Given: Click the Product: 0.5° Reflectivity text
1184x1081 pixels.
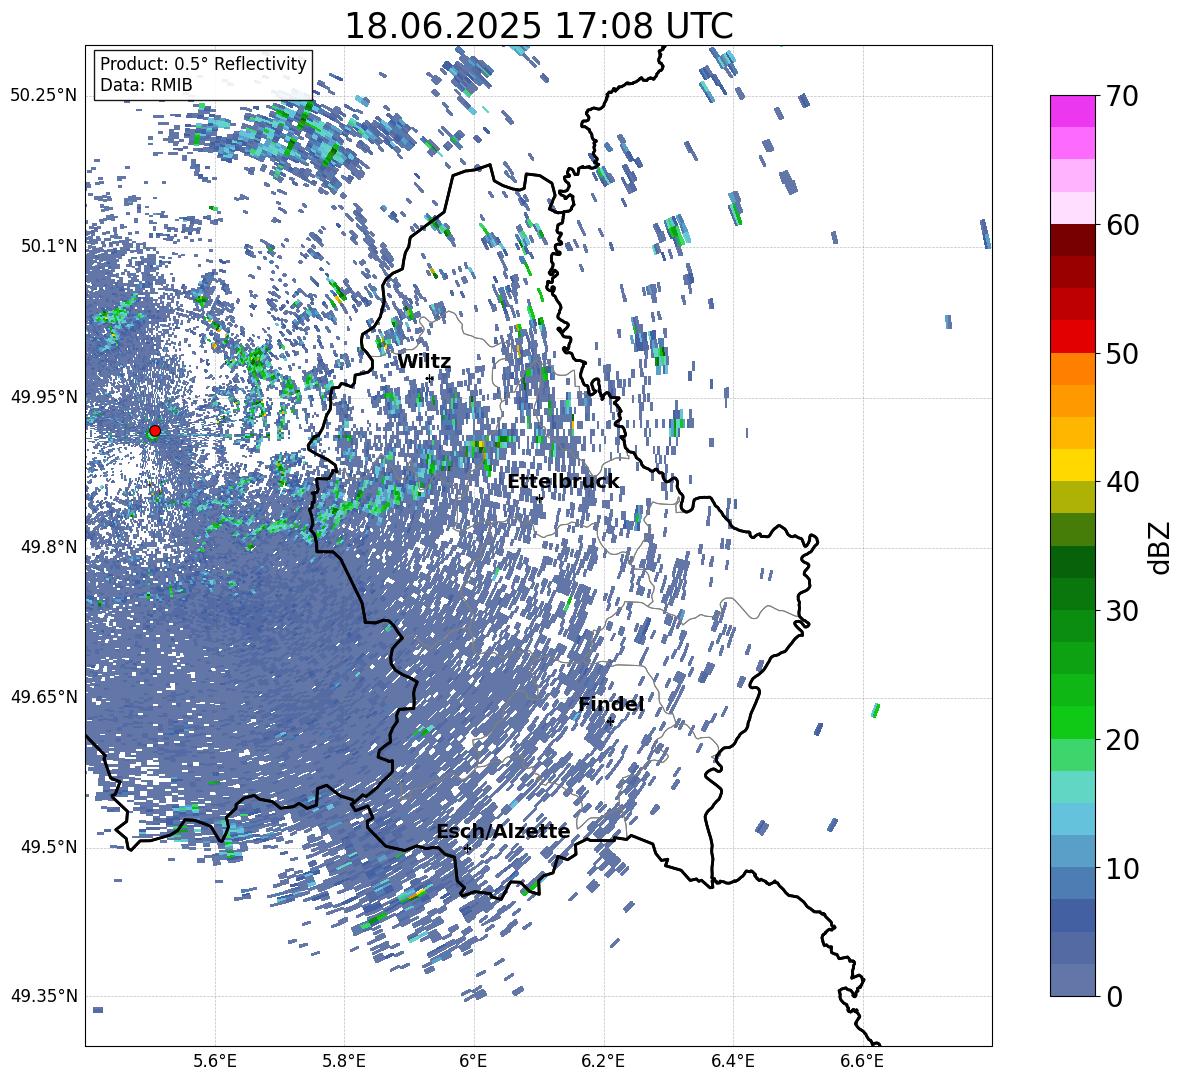Looking at the screenshot, I should tap(203, 63).
